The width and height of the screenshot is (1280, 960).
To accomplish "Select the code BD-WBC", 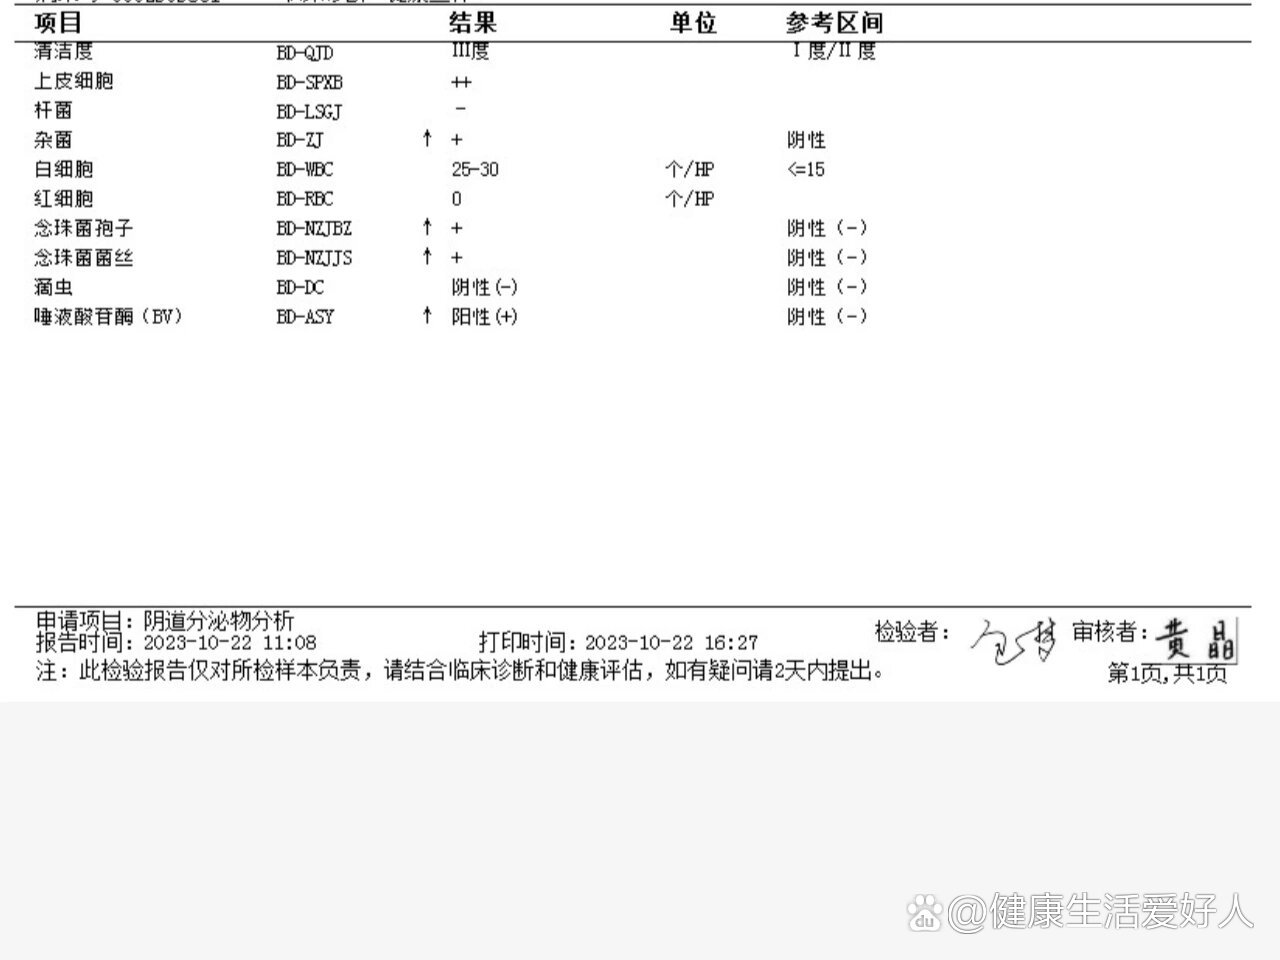I will [305, 170].
